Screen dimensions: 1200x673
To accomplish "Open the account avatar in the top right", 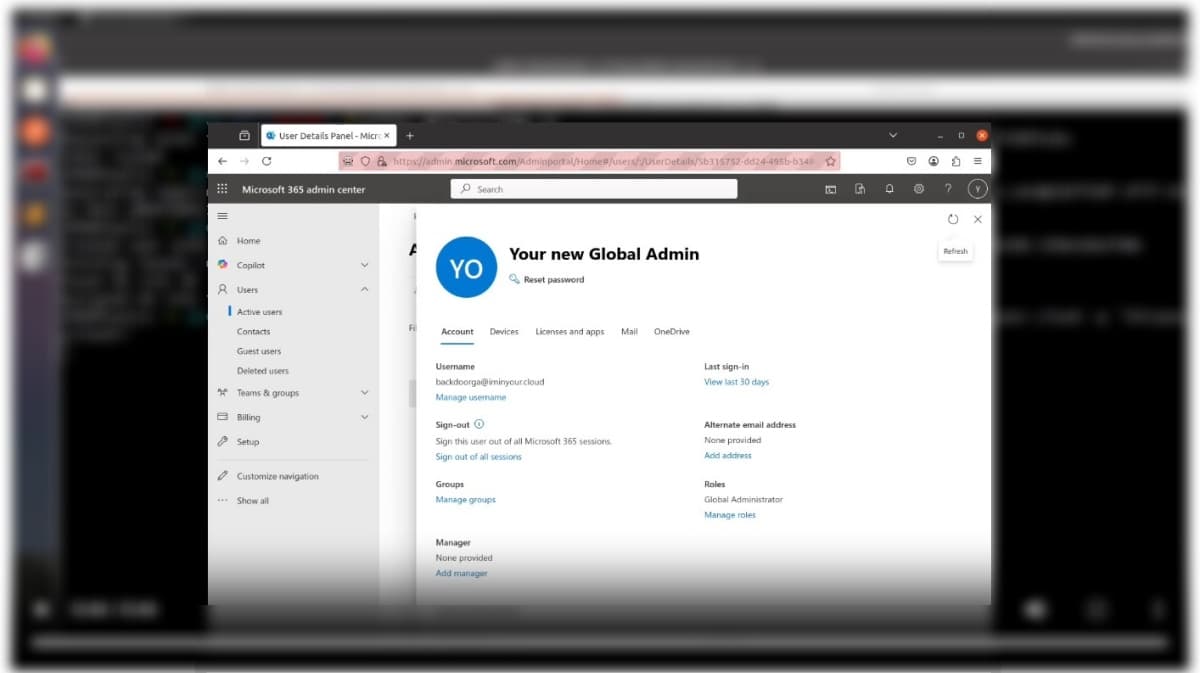I will 977,188.
